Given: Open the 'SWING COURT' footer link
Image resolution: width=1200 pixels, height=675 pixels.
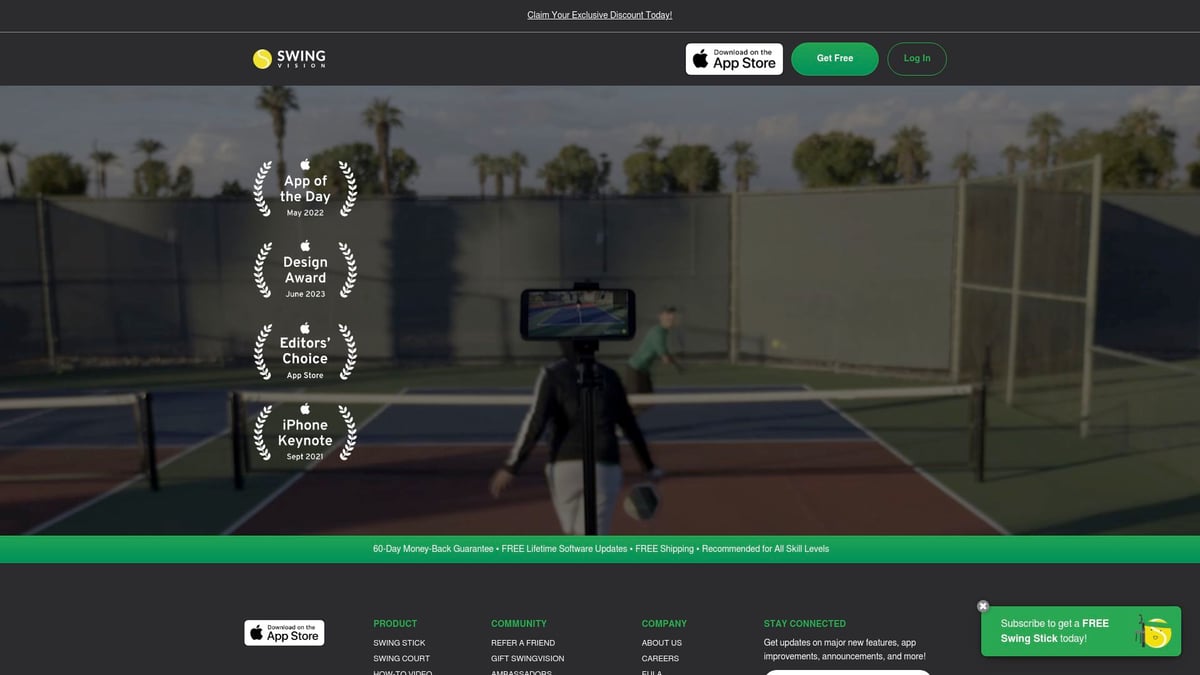Looking at the screenshot, I should coord(400,658).
